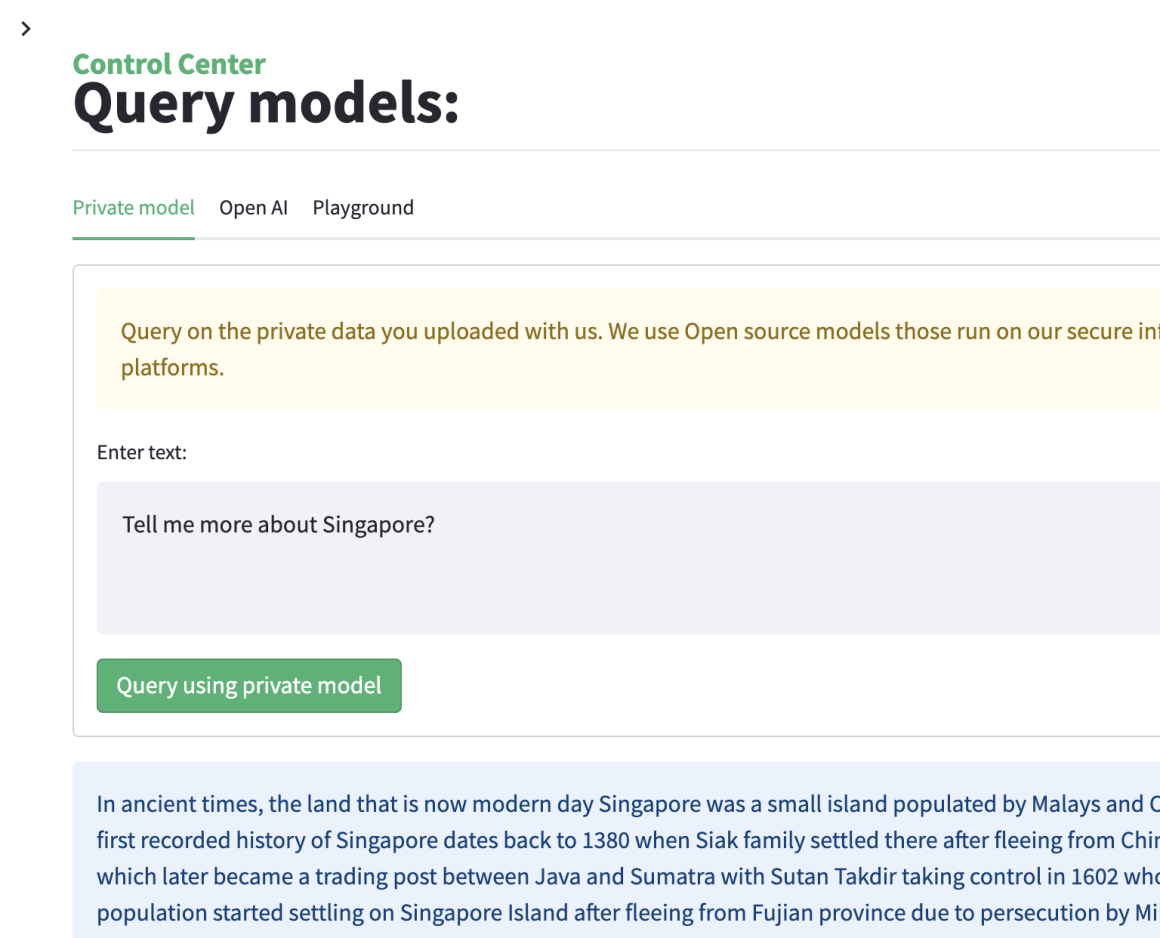Click the Query models: heading
Screen dimensions: 1160x938
coord(266,104)
